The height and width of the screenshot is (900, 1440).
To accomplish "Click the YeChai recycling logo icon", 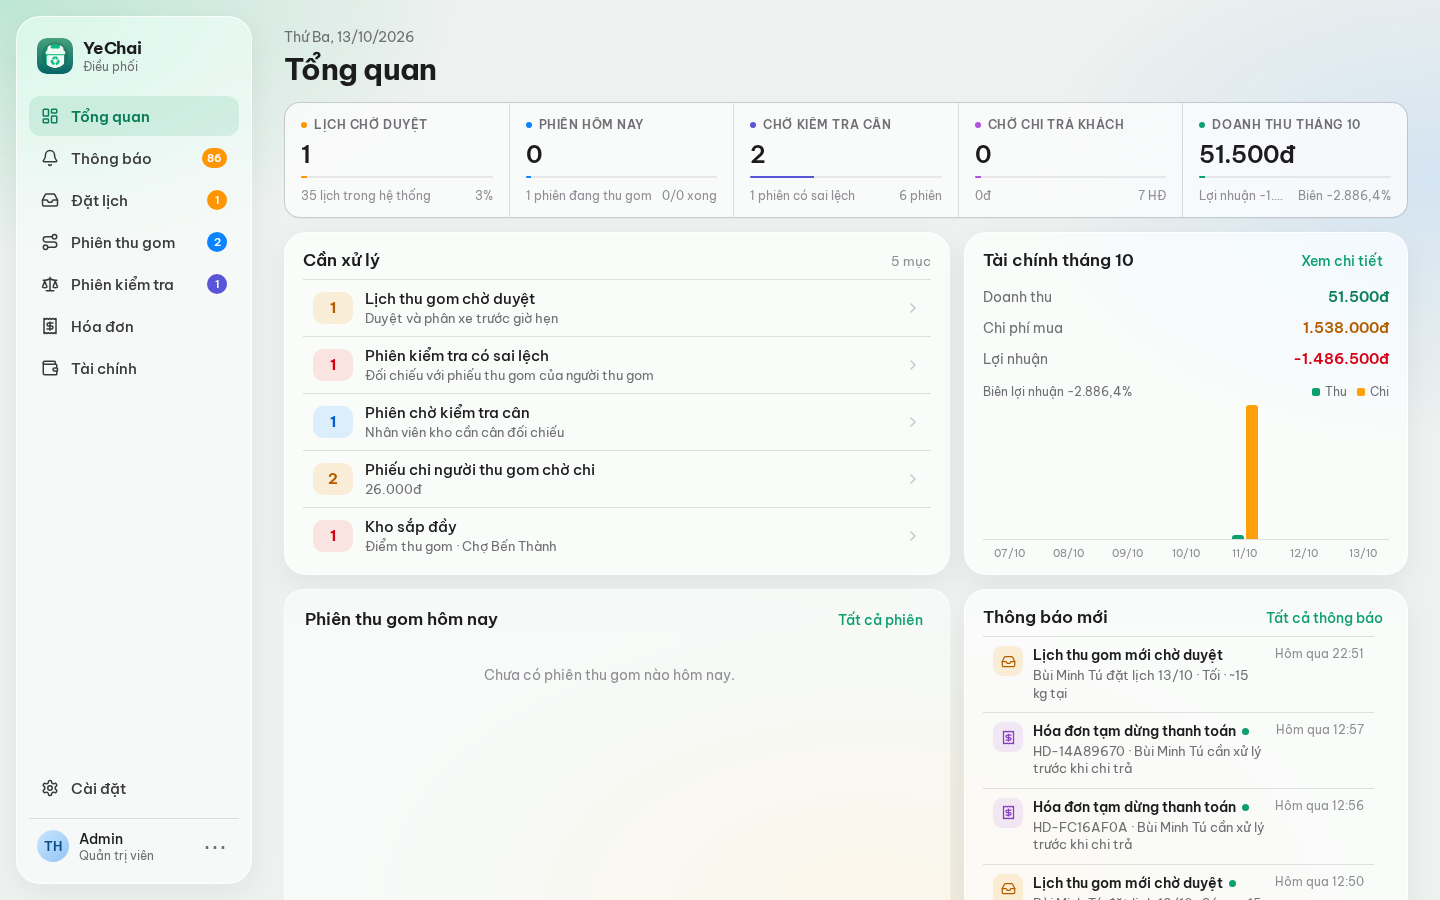I will pos(55,56).
